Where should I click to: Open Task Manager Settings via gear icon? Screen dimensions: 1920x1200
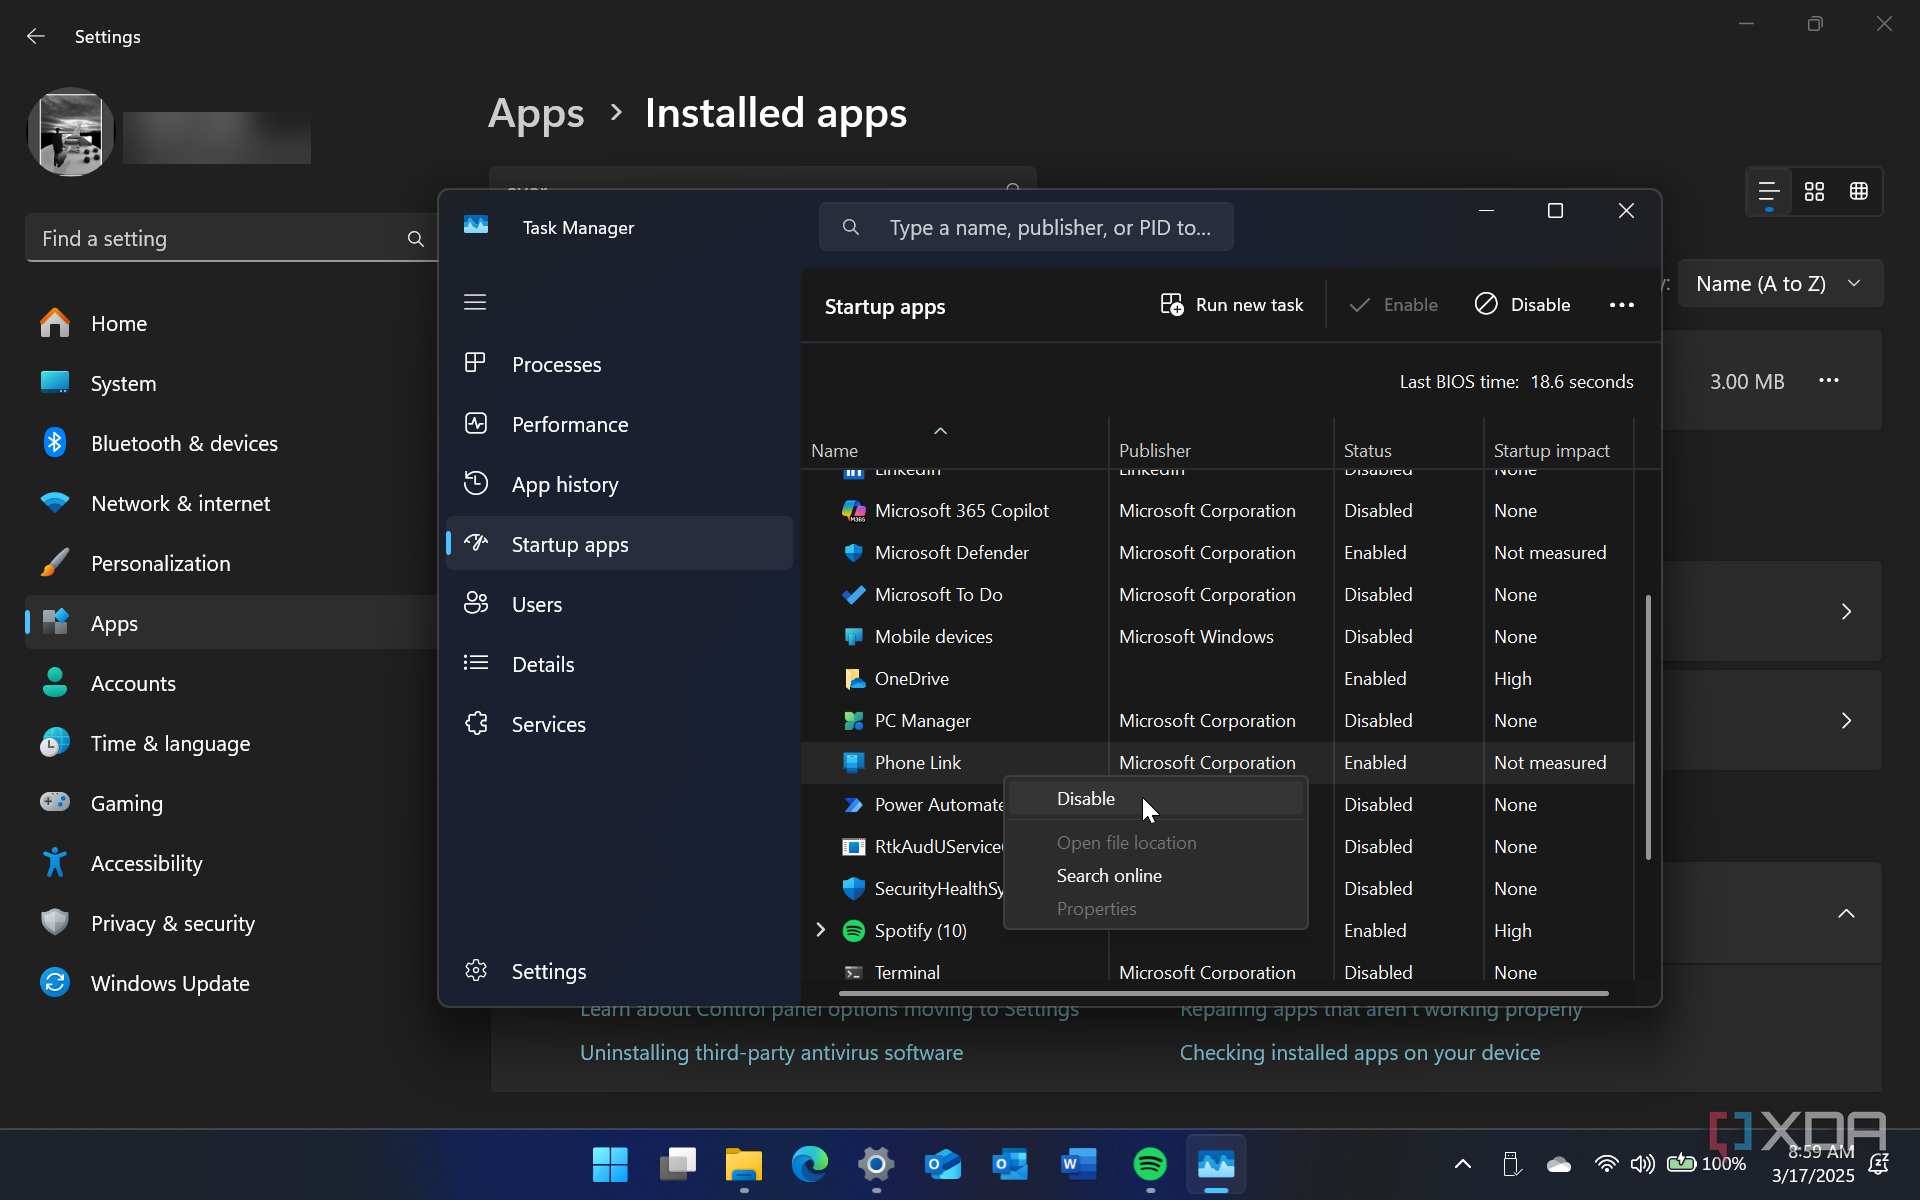(x=476, y=971)
